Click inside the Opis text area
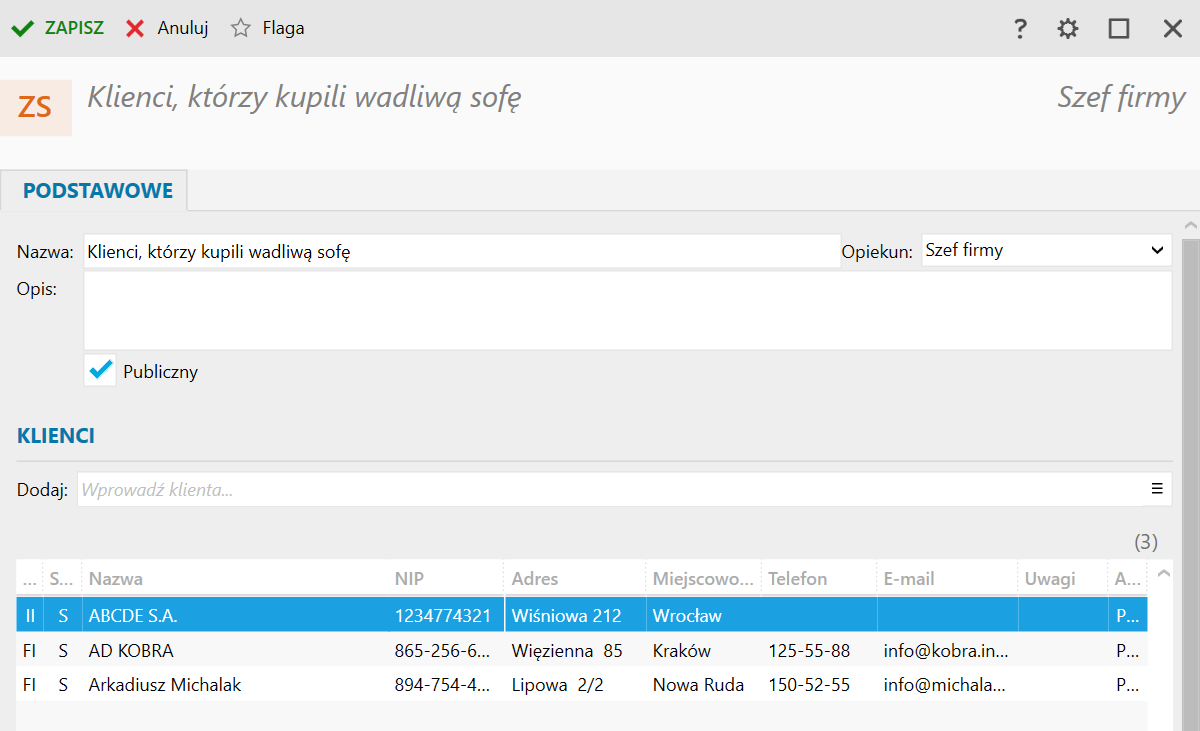The width and height of the screenshot is (1200, 731). pos(626,310)
